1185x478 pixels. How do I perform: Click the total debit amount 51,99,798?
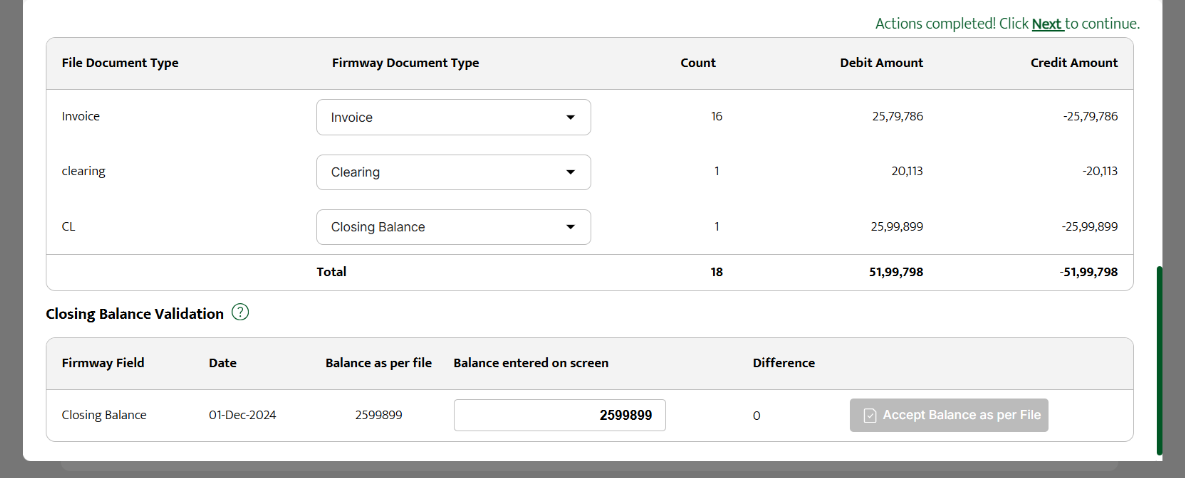896,272
